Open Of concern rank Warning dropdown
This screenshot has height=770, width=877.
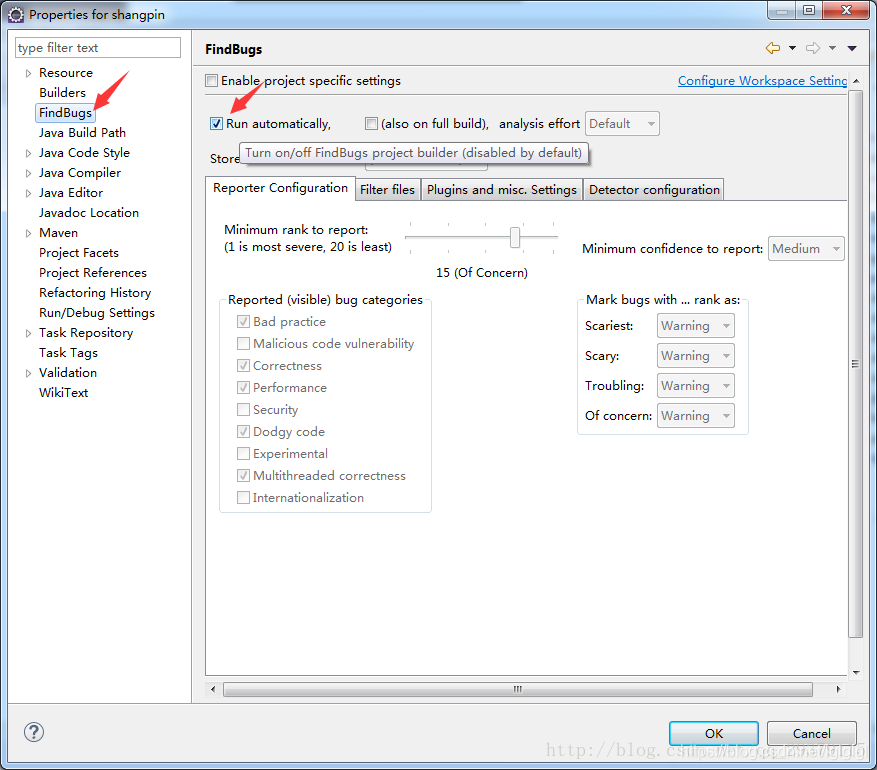point(695,415)
